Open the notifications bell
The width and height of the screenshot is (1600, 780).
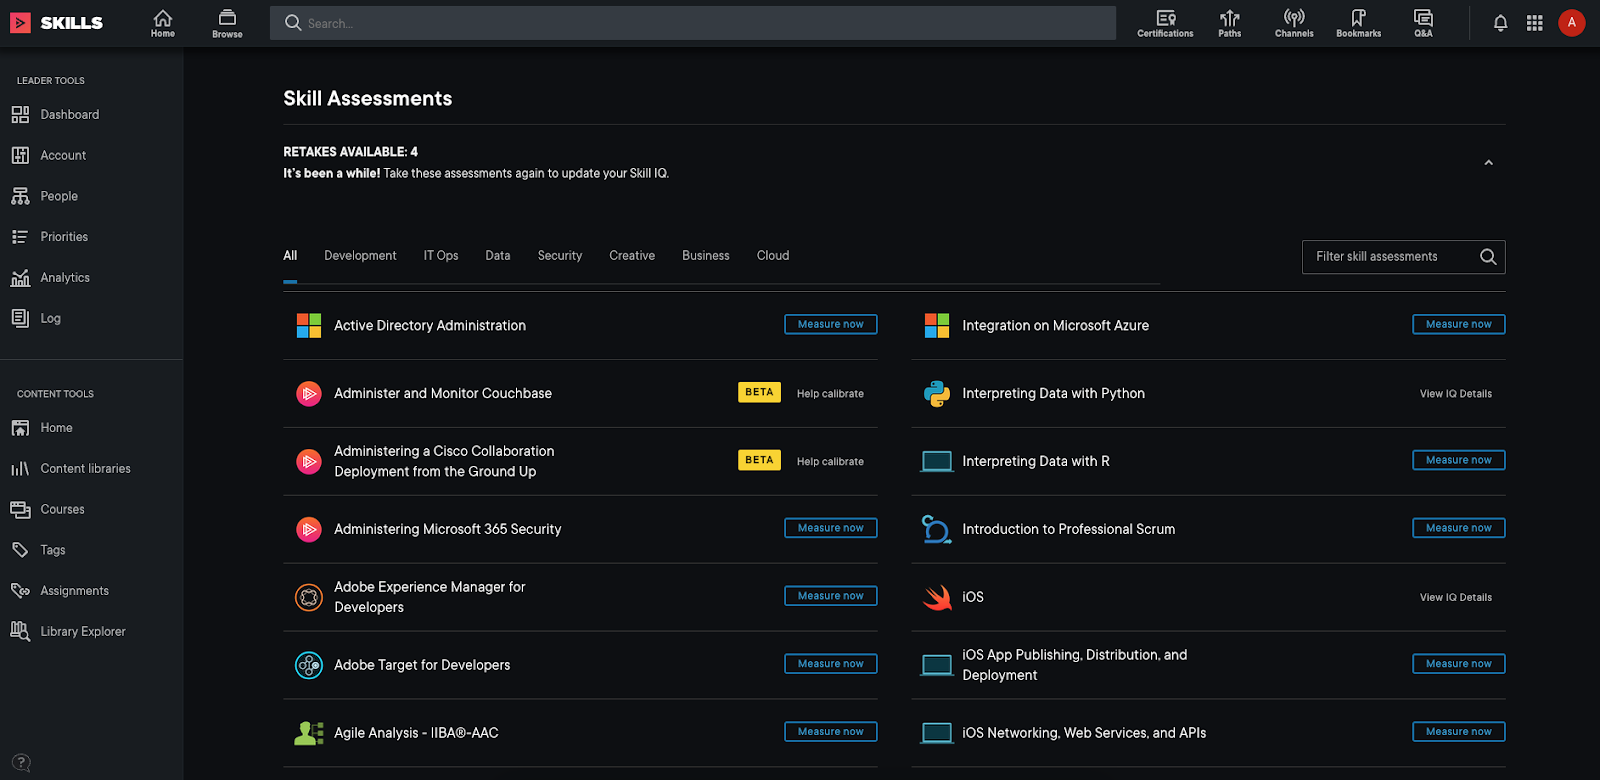click(1500, 23)
